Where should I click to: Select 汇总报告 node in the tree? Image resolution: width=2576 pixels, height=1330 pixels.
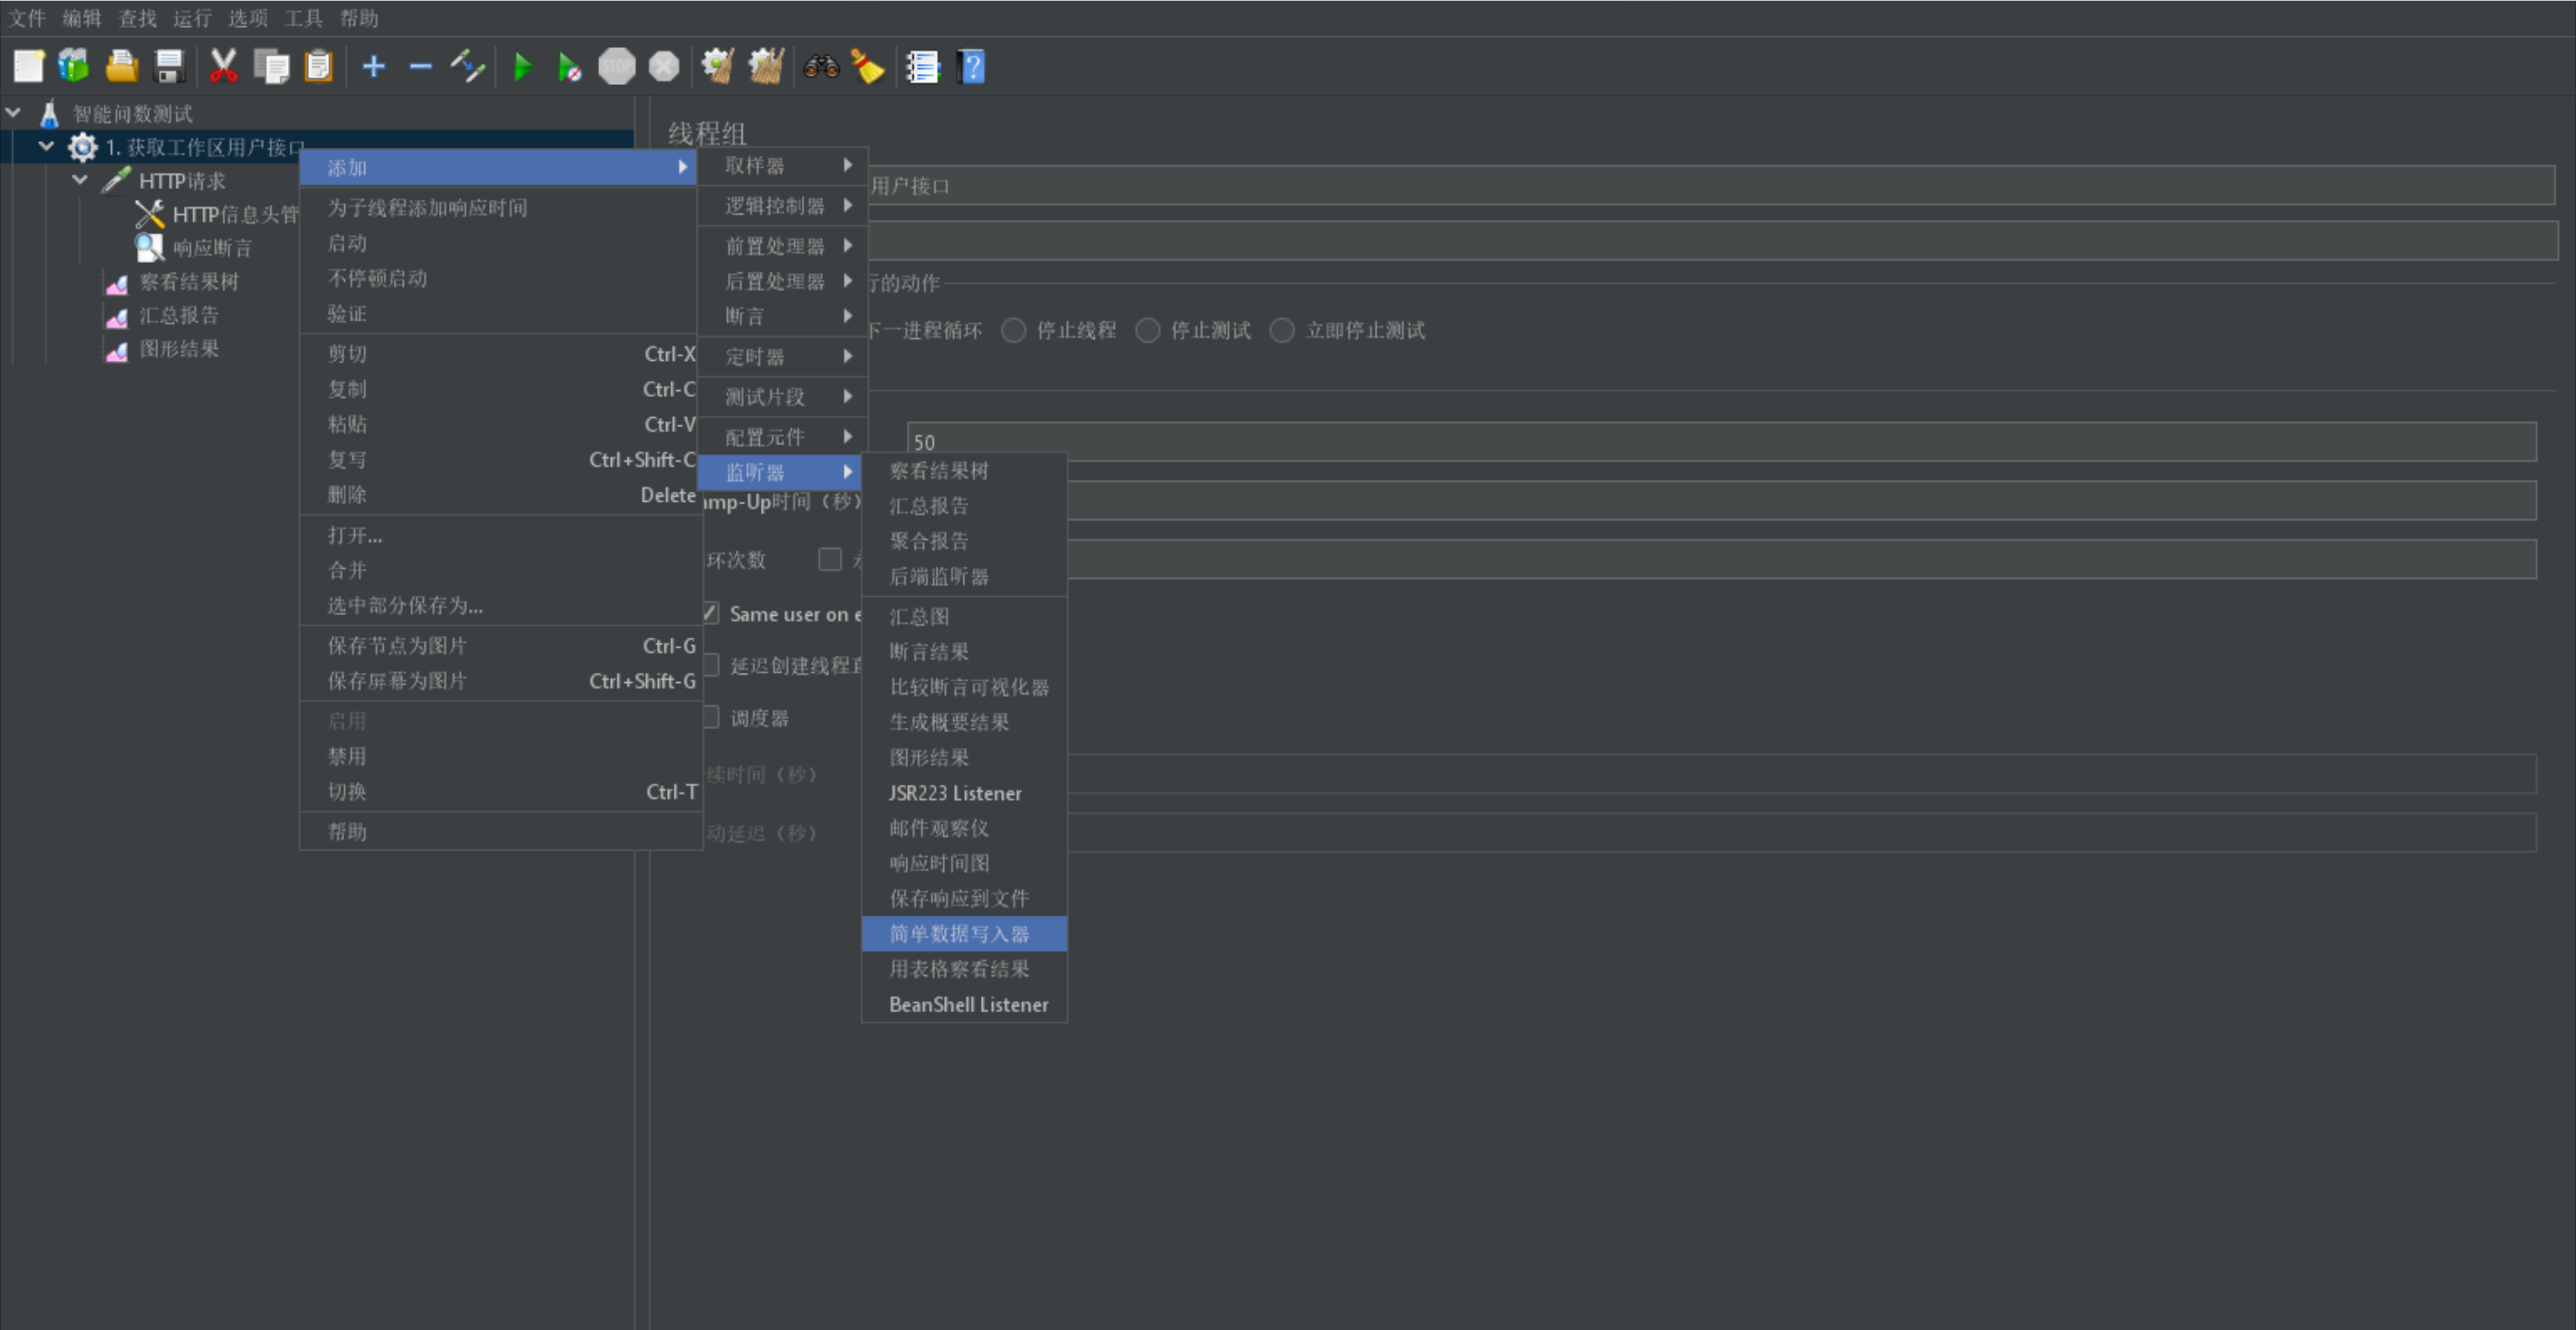178,315
